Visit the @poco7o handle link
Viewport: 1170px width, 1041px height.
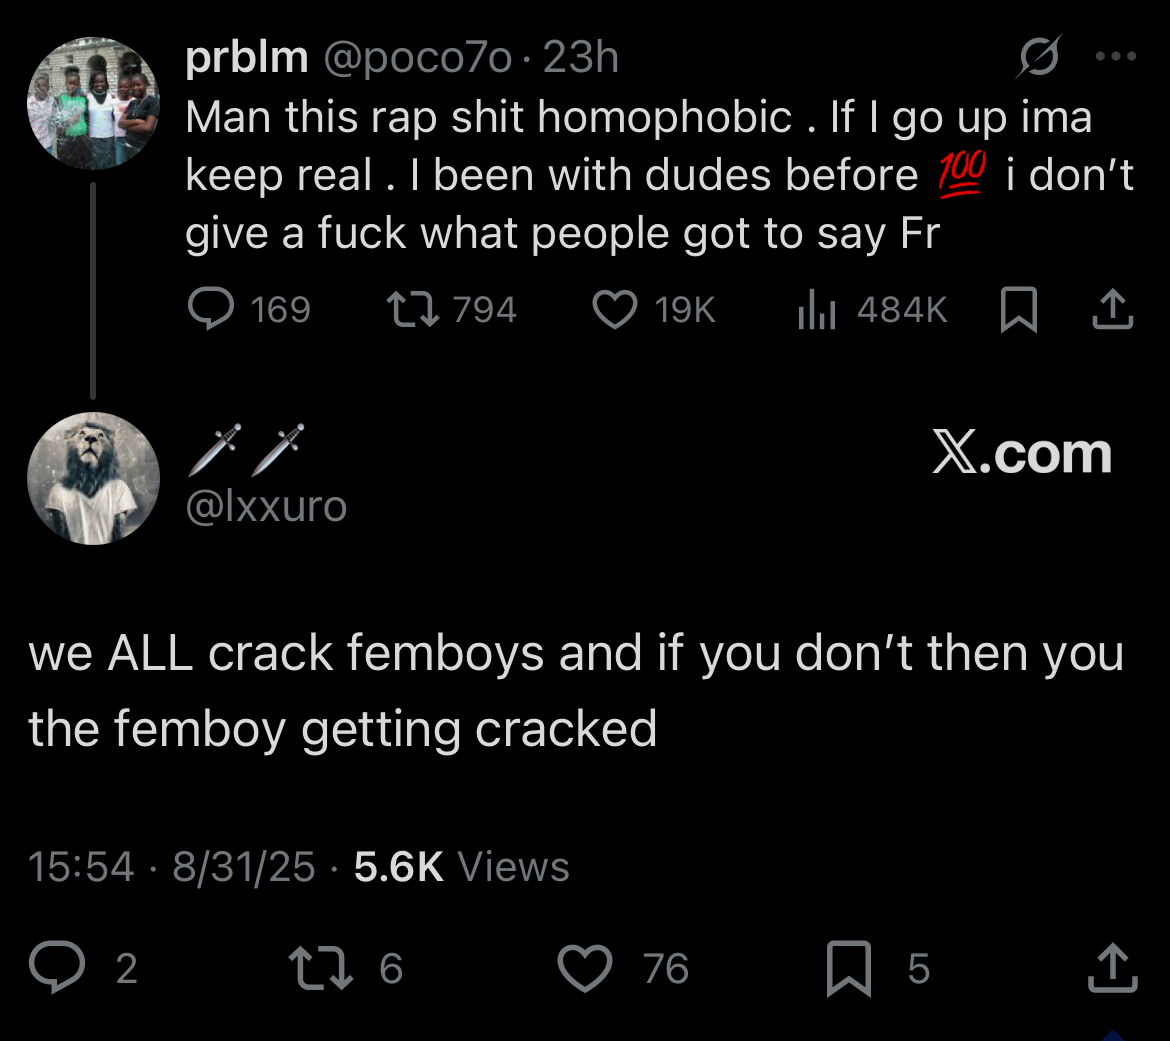click(418, 57)
